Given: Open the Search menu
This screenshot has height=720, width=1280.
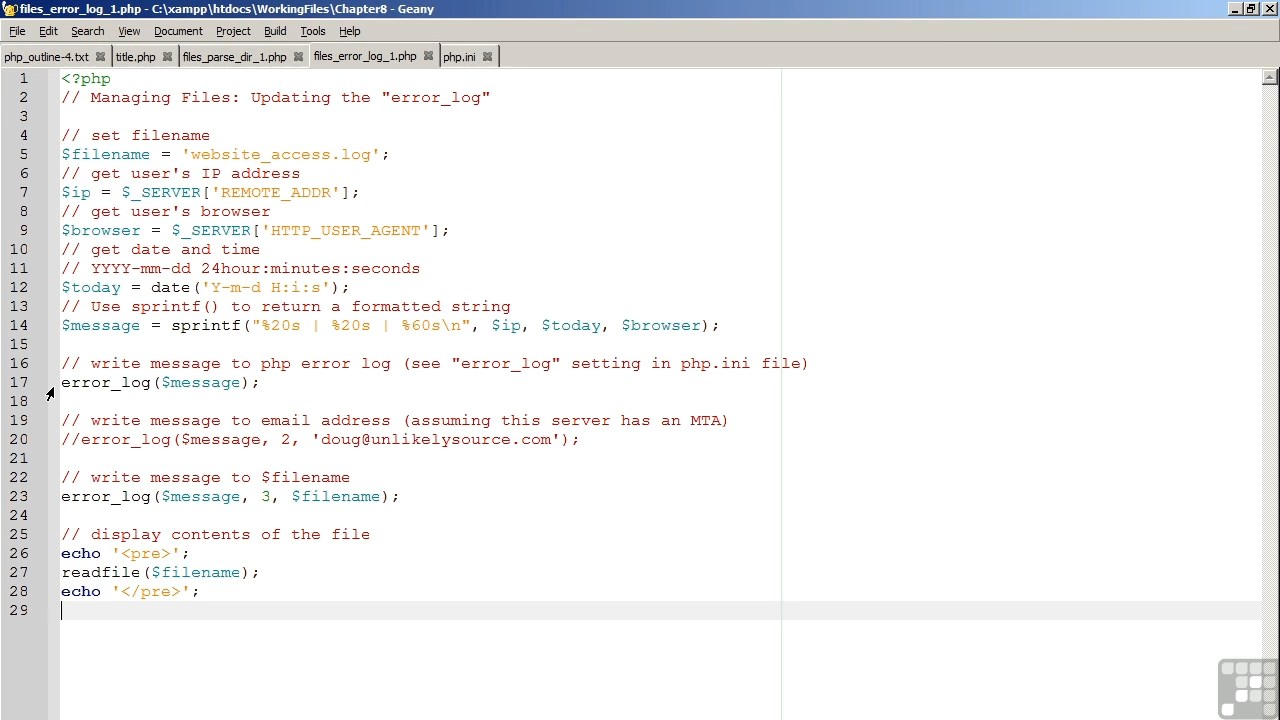Looking at the screenshot, I should pyautogui.click(x=87, y=31).
